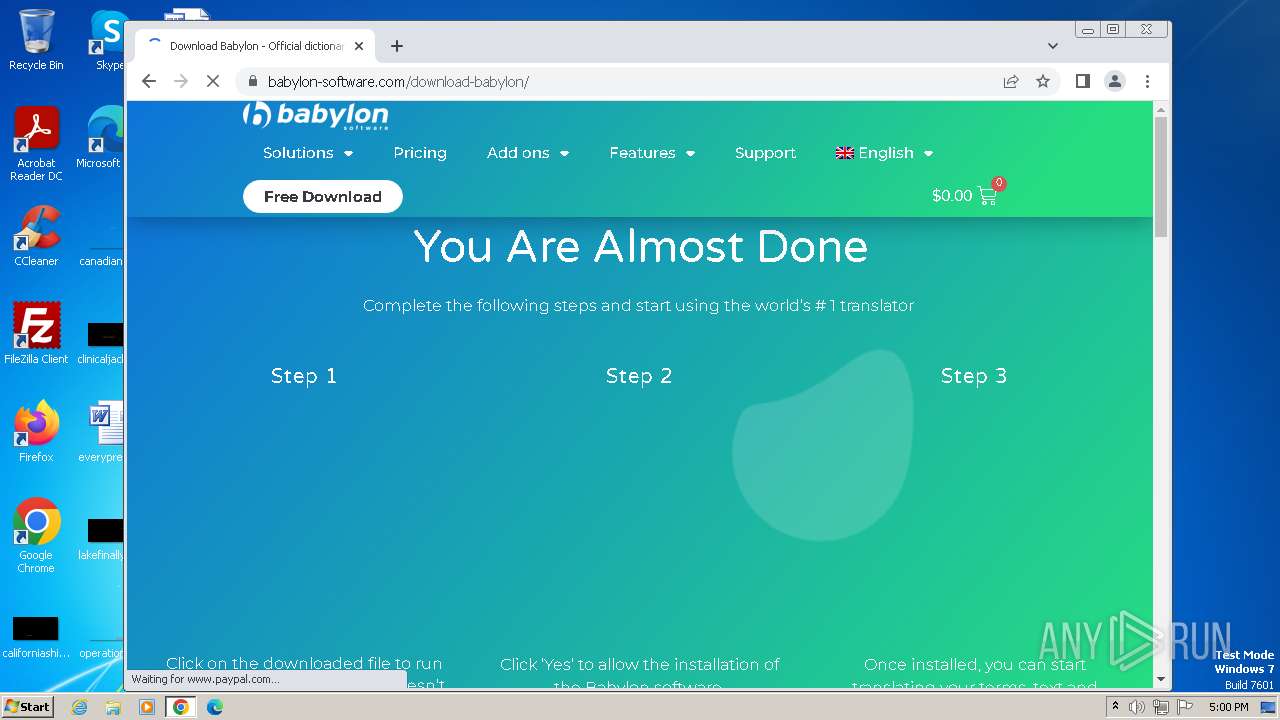Open Microsoft Edge in the taskbar
1280x720 pixels.
[215, 707]
